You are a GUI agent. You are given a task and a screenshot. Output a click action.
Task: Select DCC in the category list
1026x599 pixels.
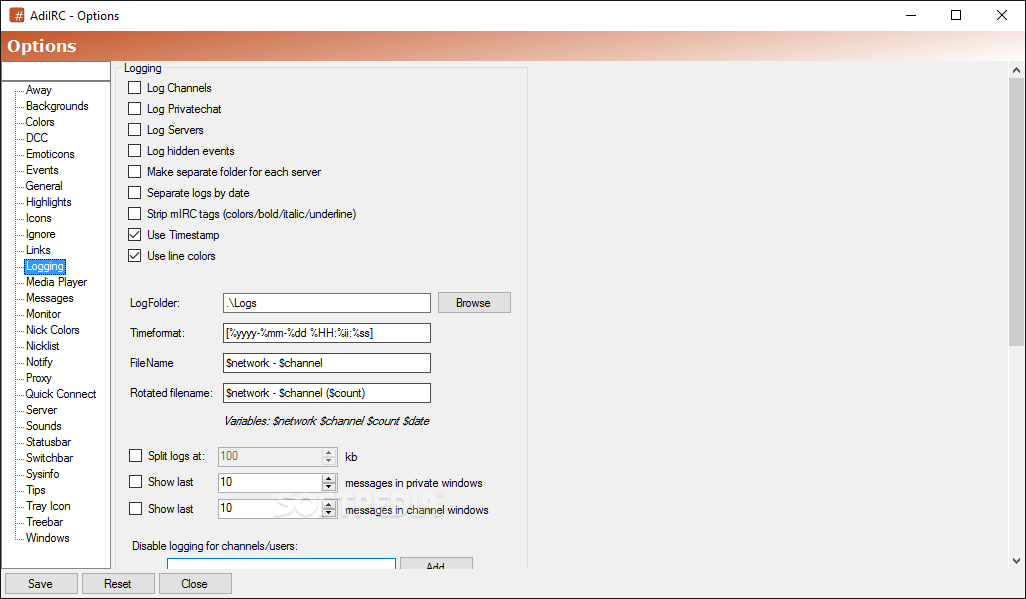(x=37, y=138)
